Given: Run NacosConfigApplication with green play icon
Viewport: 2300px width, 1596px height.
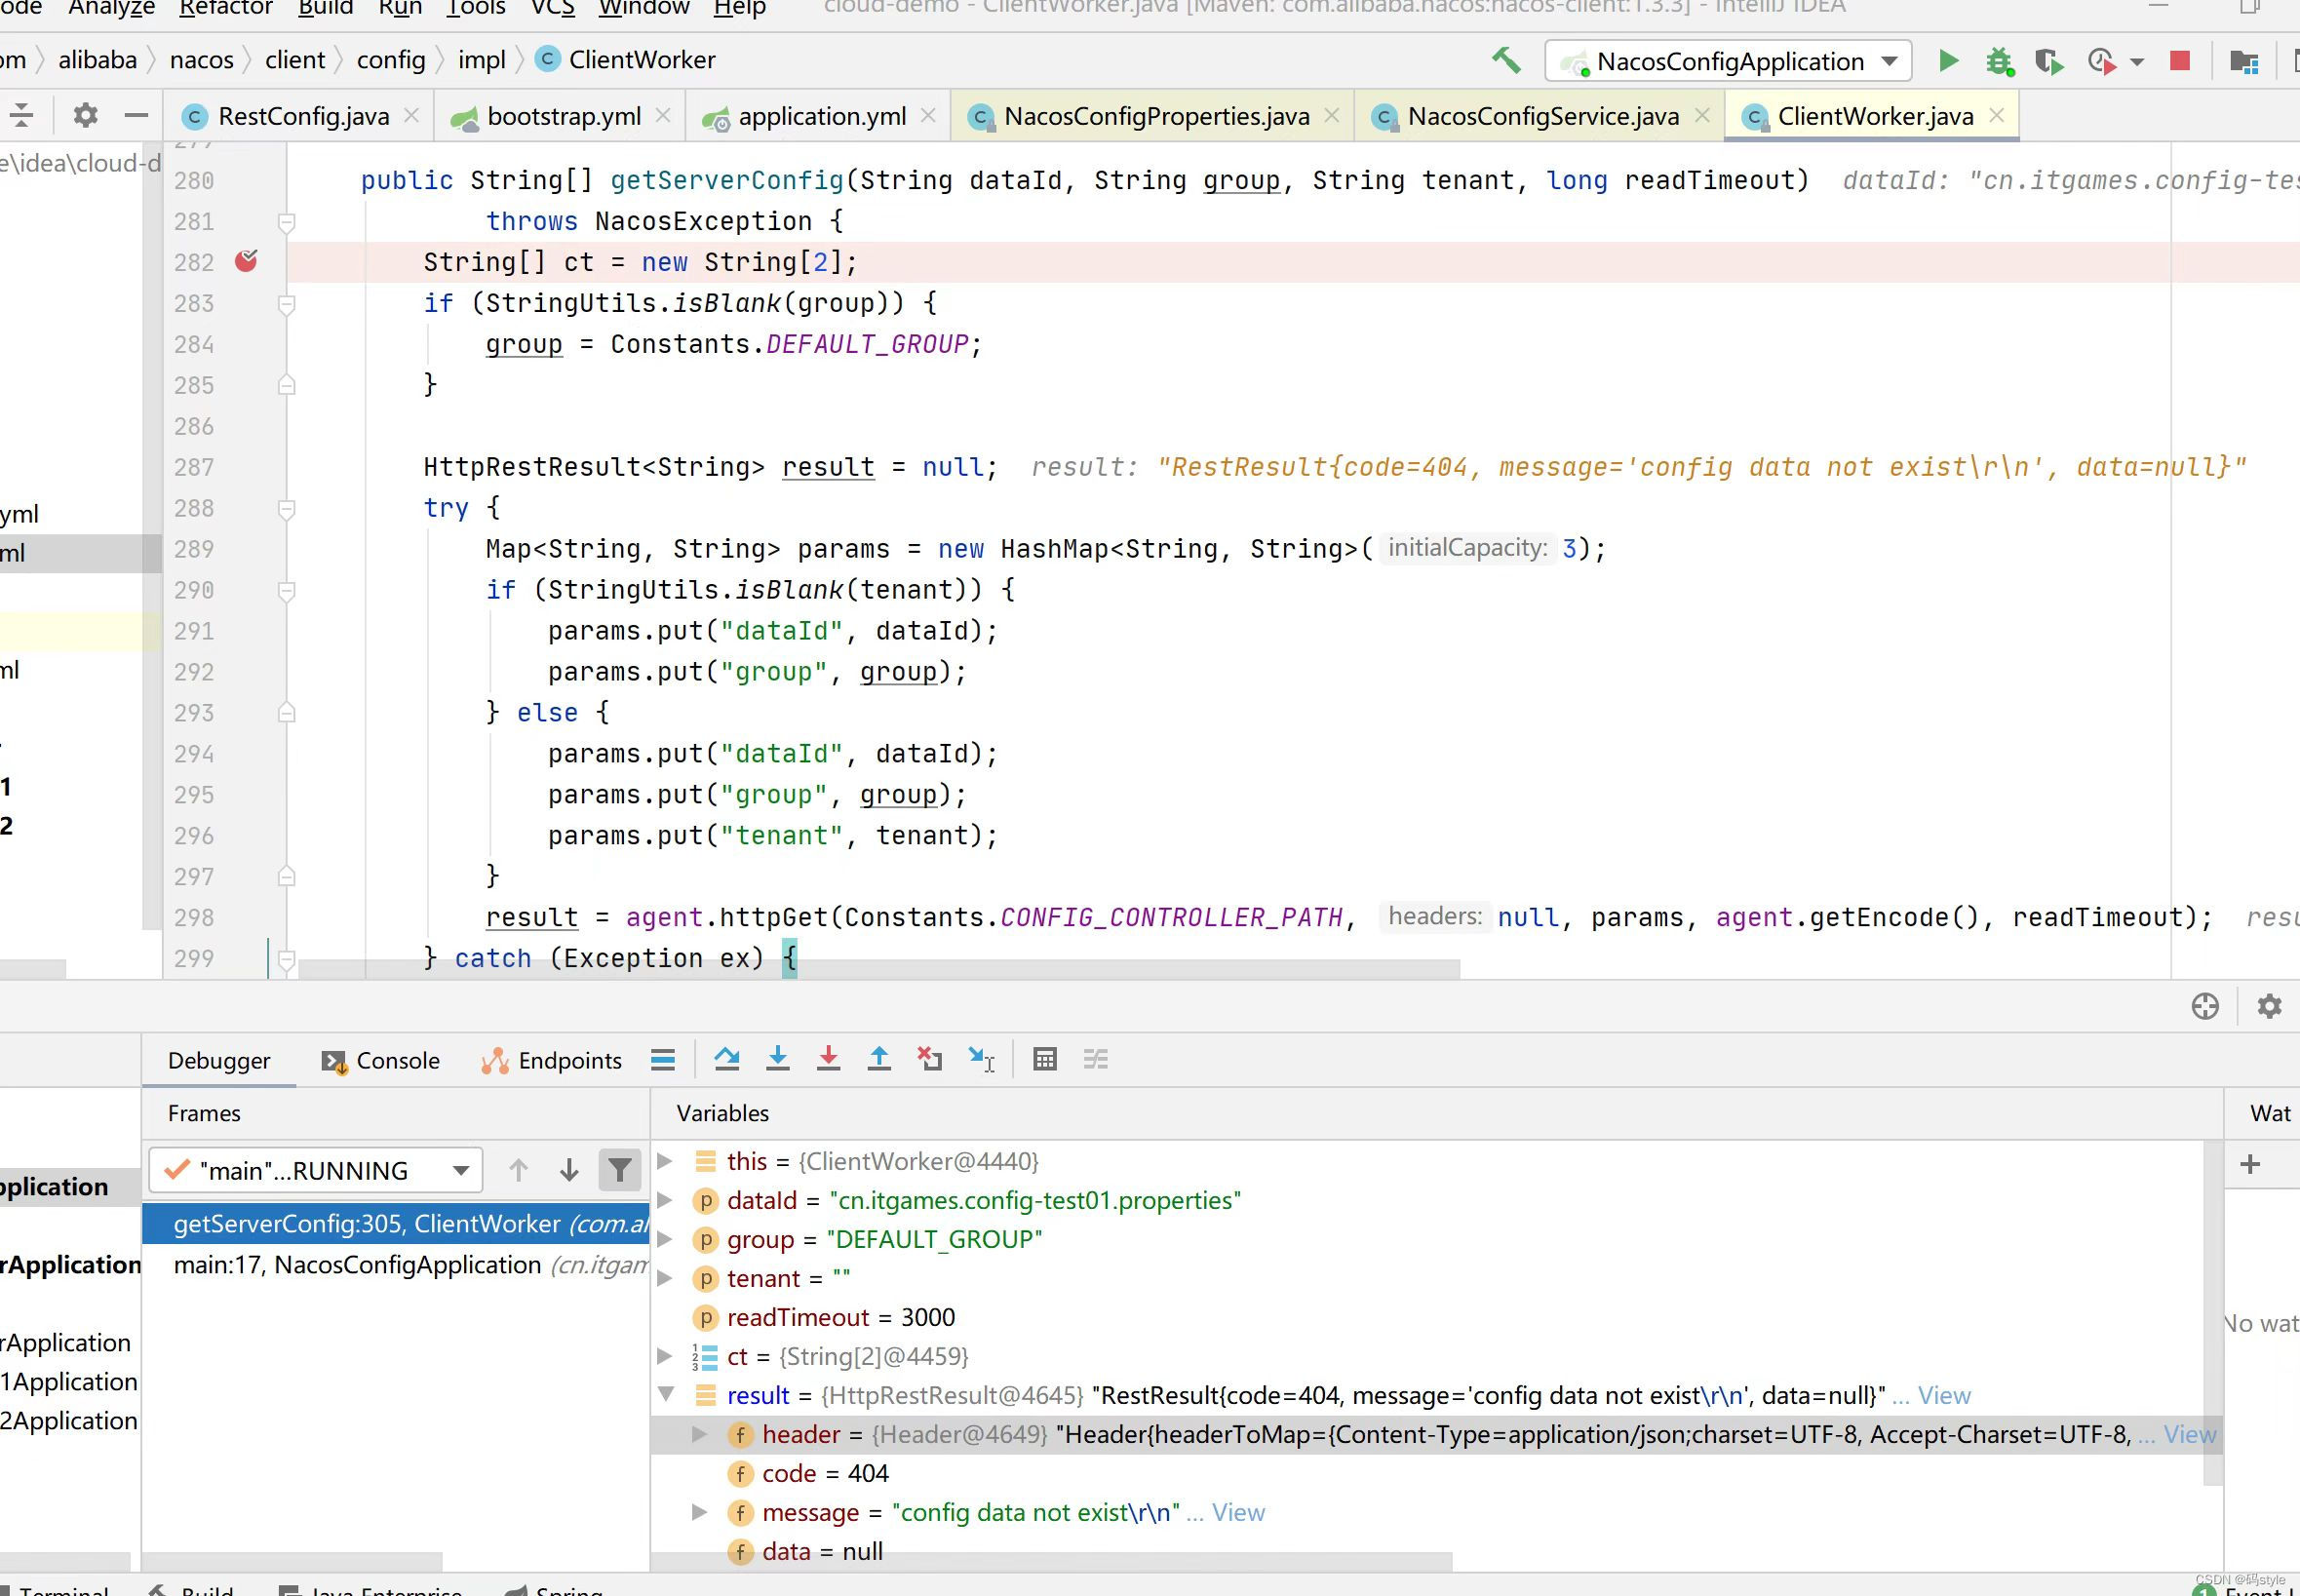Looking at the screenshot, I should [1948, 61].
